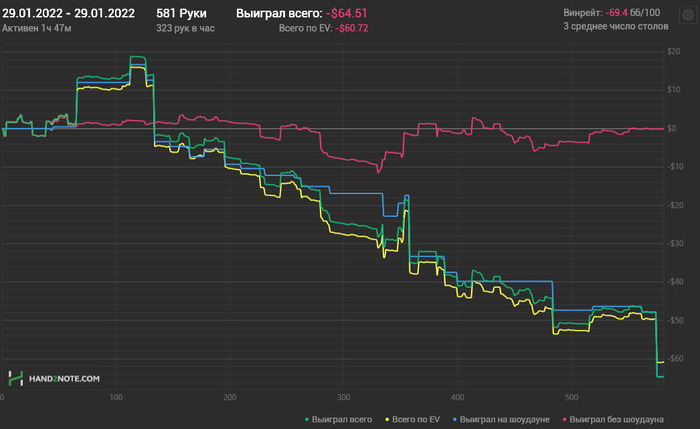The image size is (700, 429).
Task: Click the blue showdown legend dot
Action: [x=454, y=417]
